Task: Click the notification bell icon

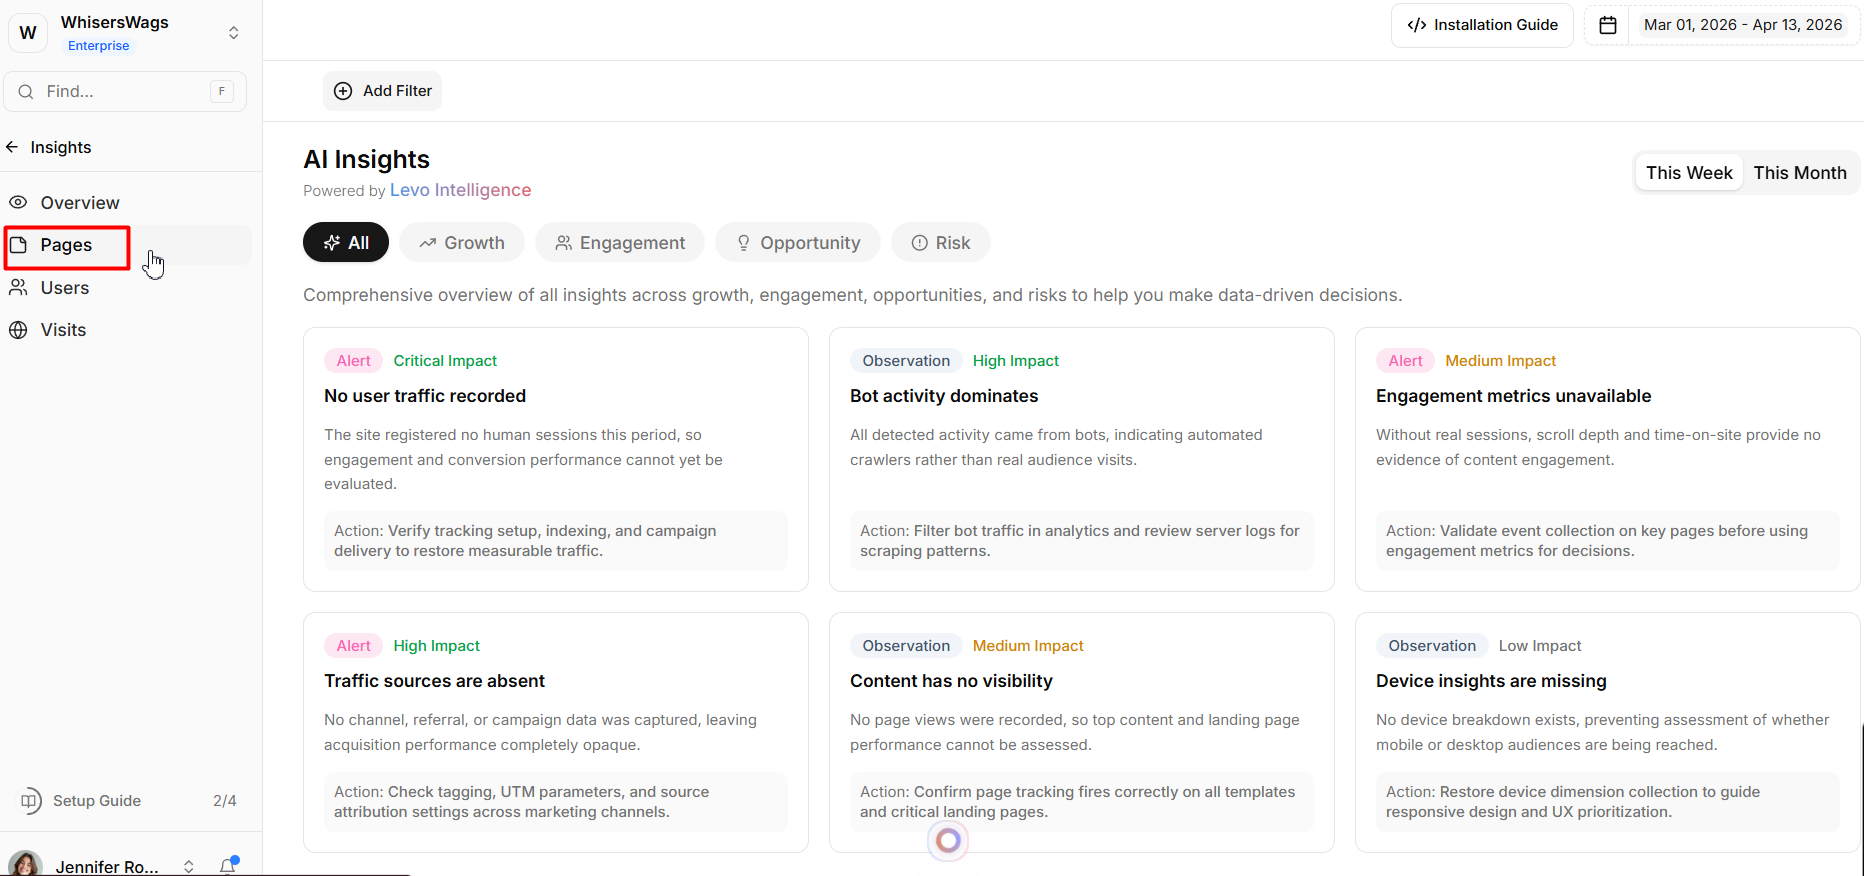Action: pyautogui.click(x=228, y=865)
